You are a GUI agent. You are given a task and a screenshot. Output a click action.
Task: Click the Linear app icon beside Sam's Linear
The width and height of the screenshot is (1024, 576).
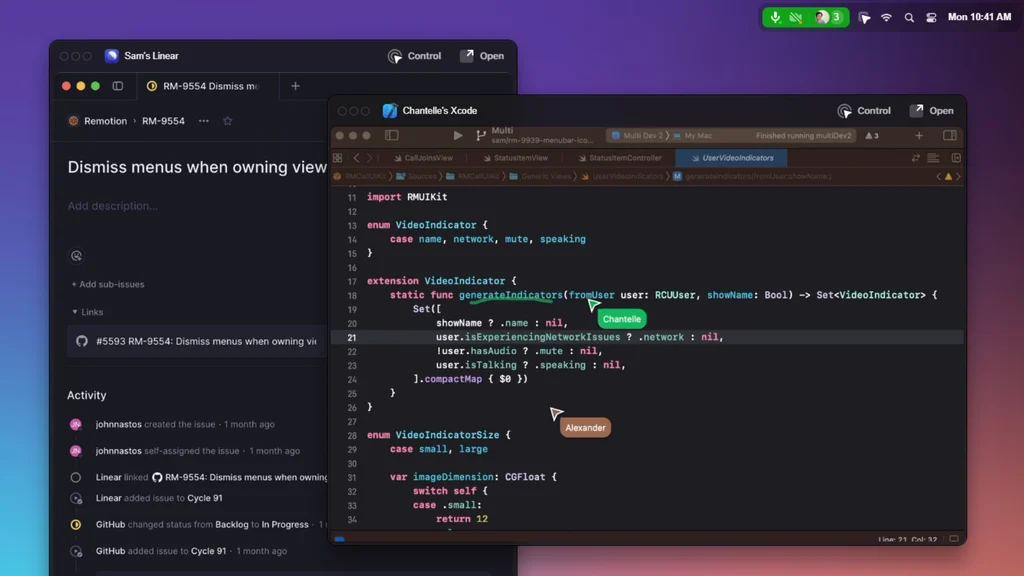[112, 56]
